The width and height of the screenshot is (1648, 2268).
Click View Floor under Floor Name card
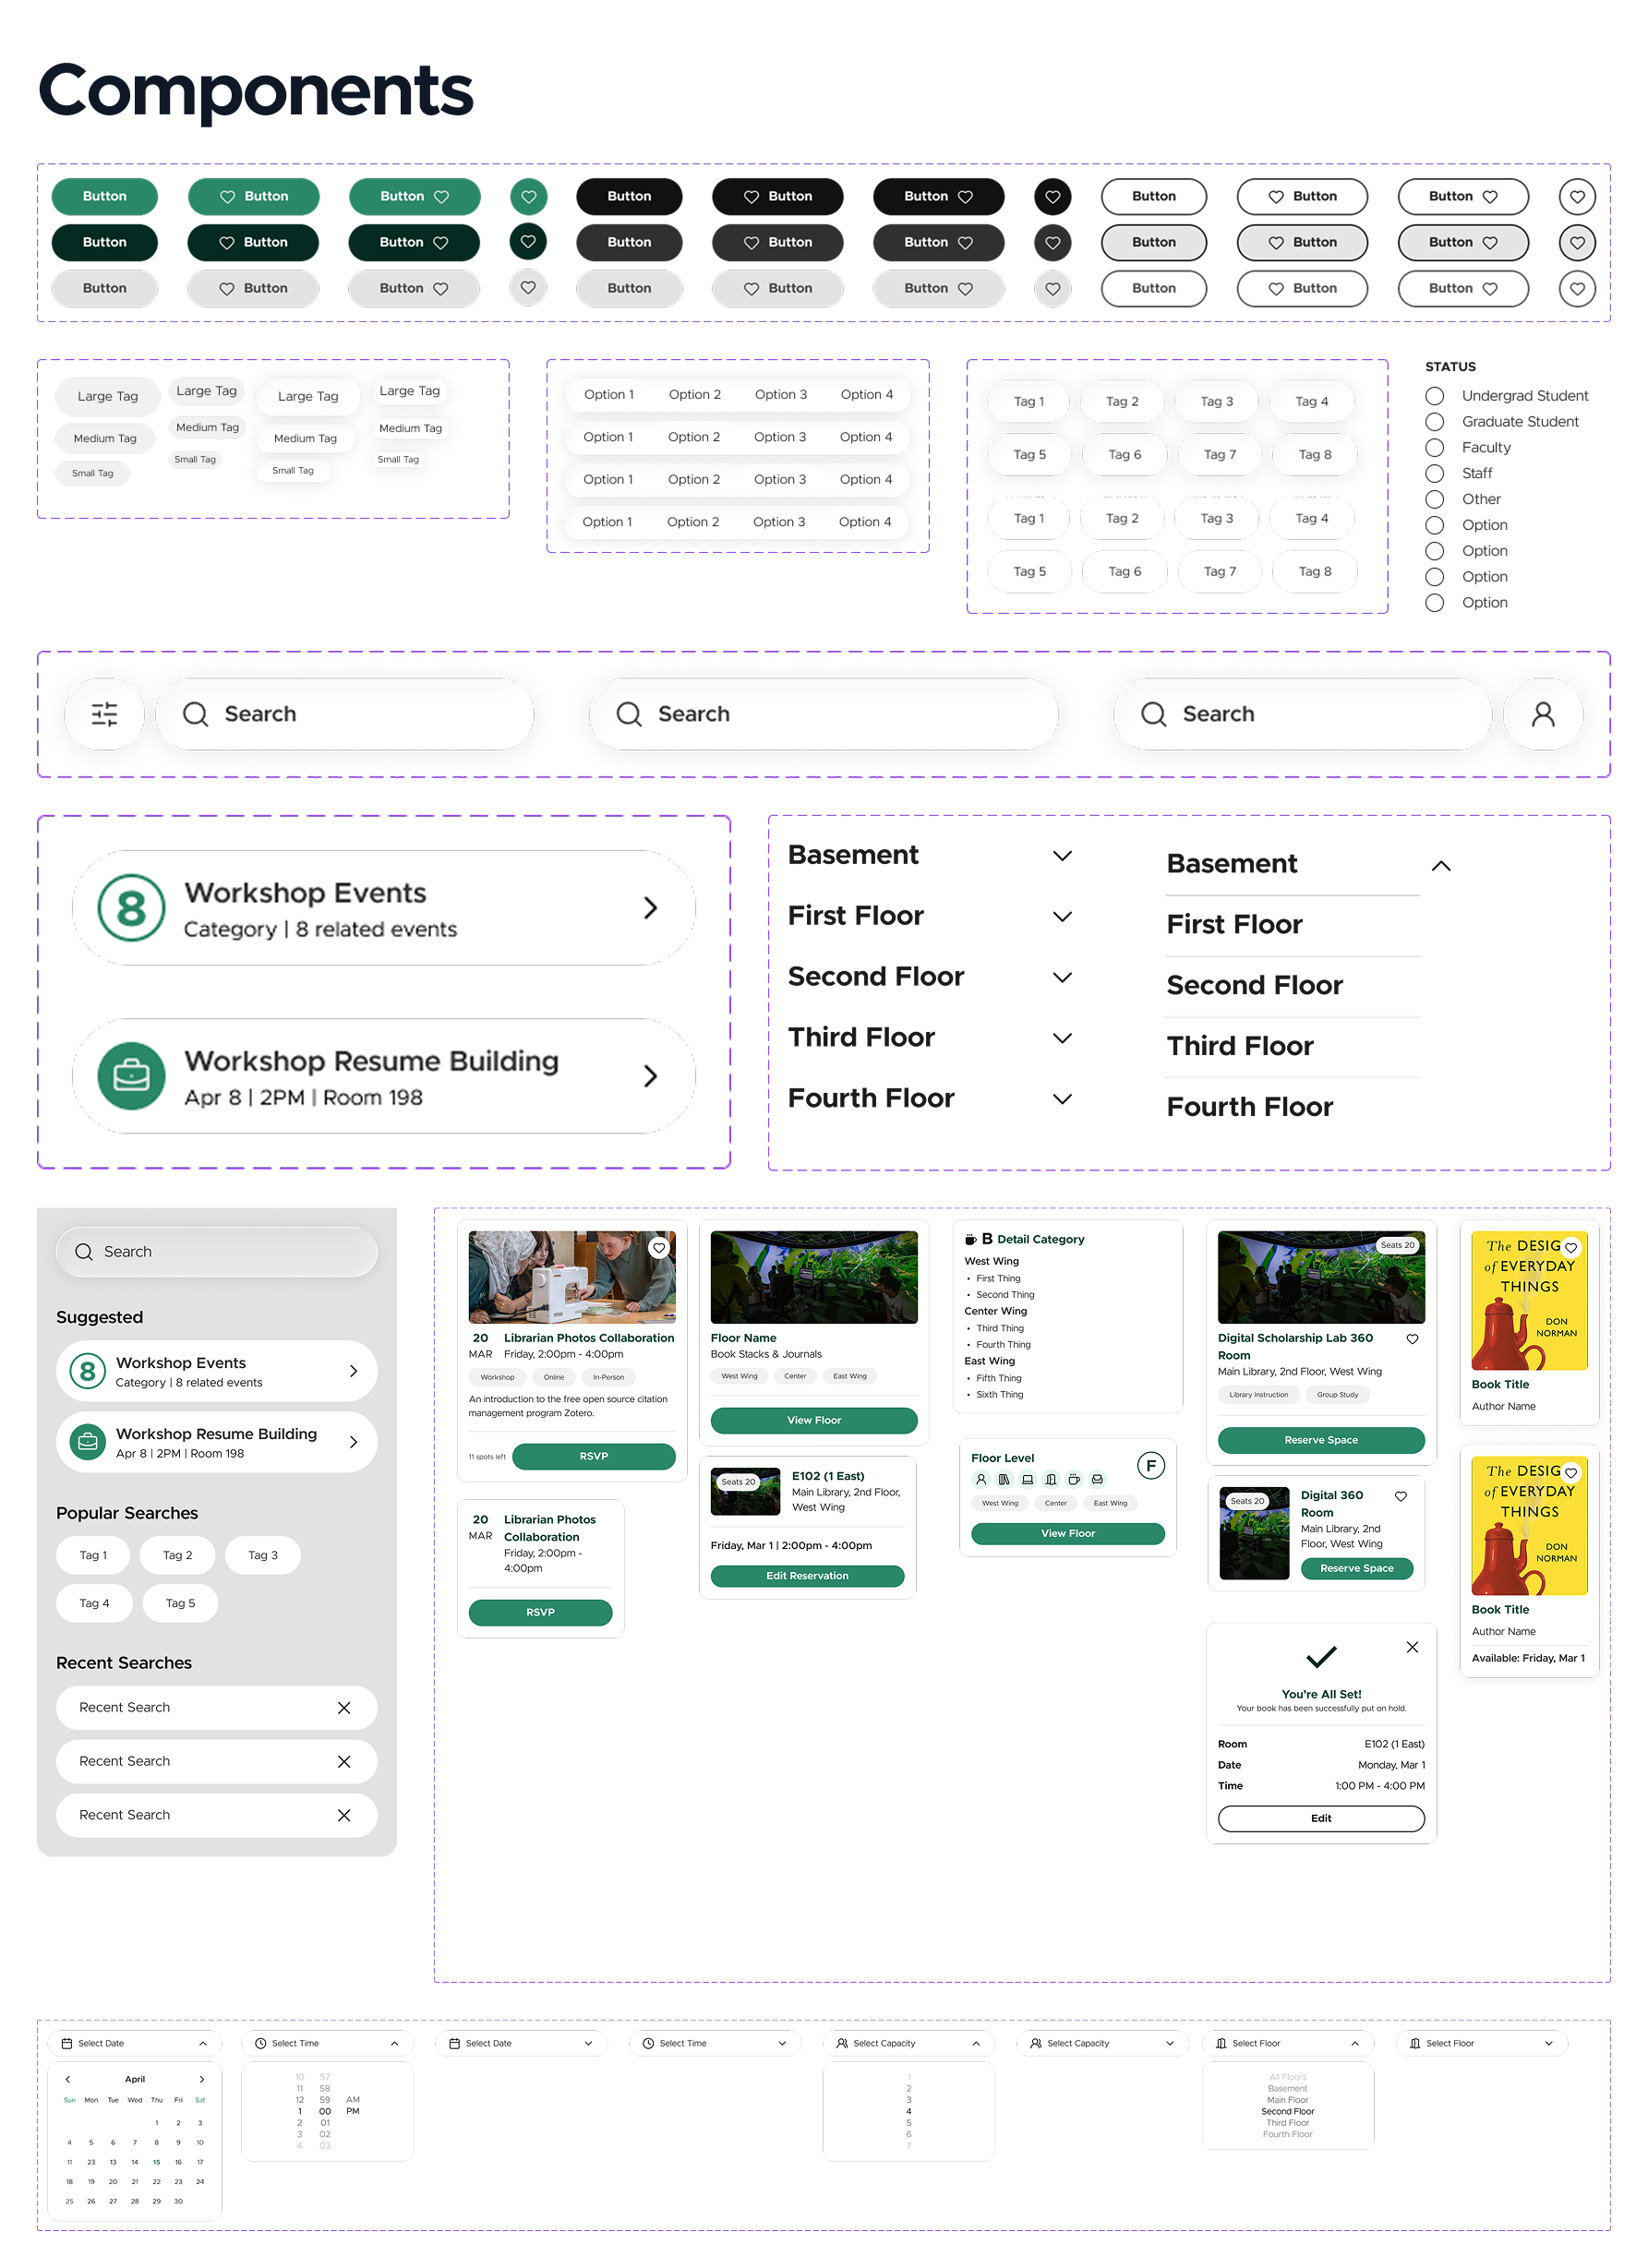coord(813,1420)
